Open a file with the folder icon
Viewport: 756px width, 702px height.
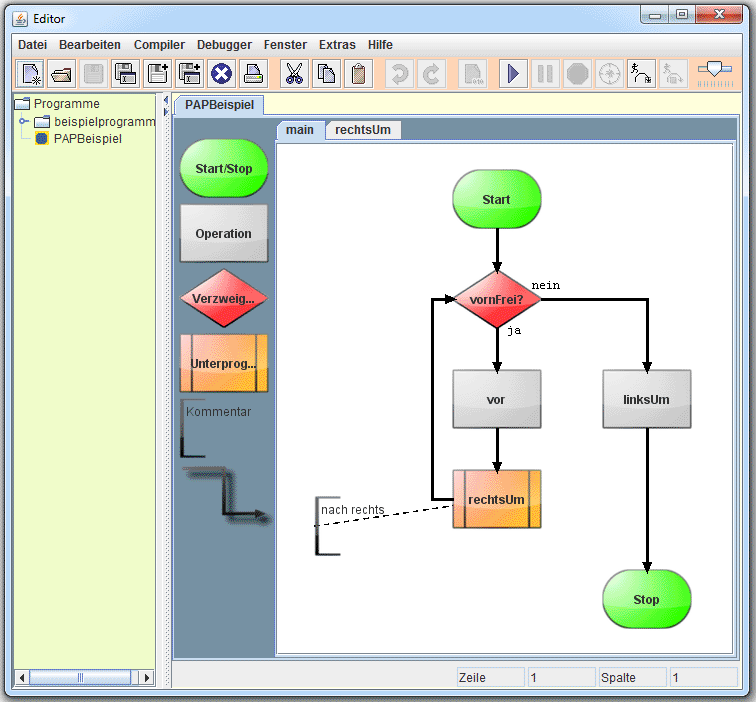click(62, 74)
